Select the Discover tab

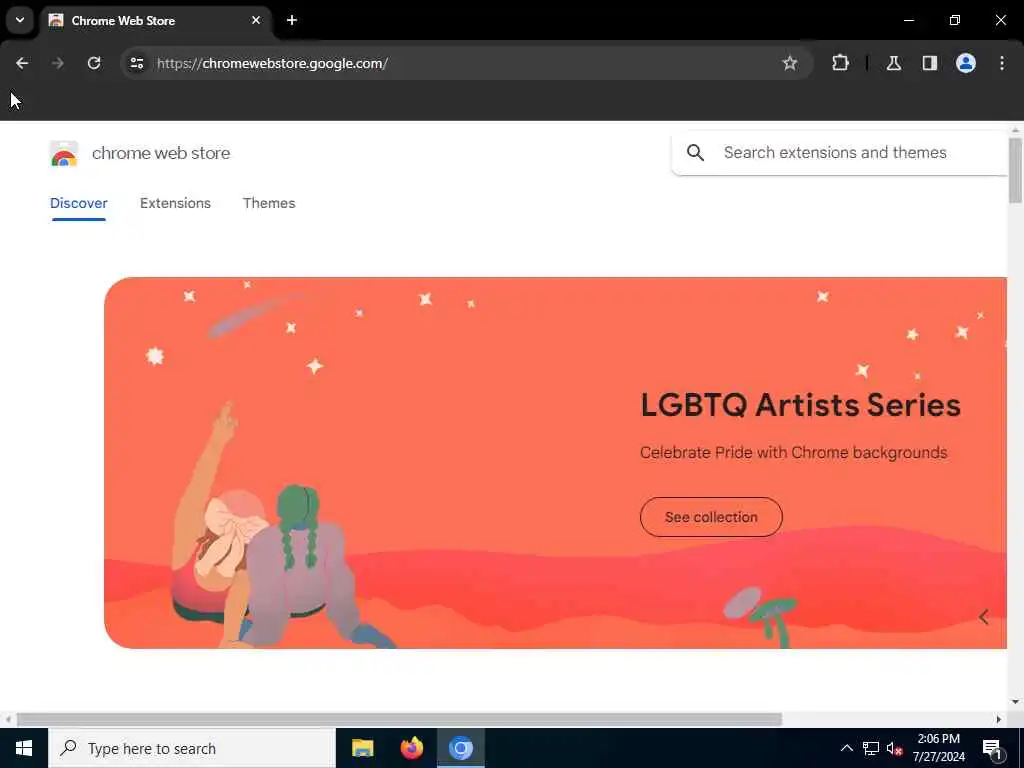click(x=78, y=203)
